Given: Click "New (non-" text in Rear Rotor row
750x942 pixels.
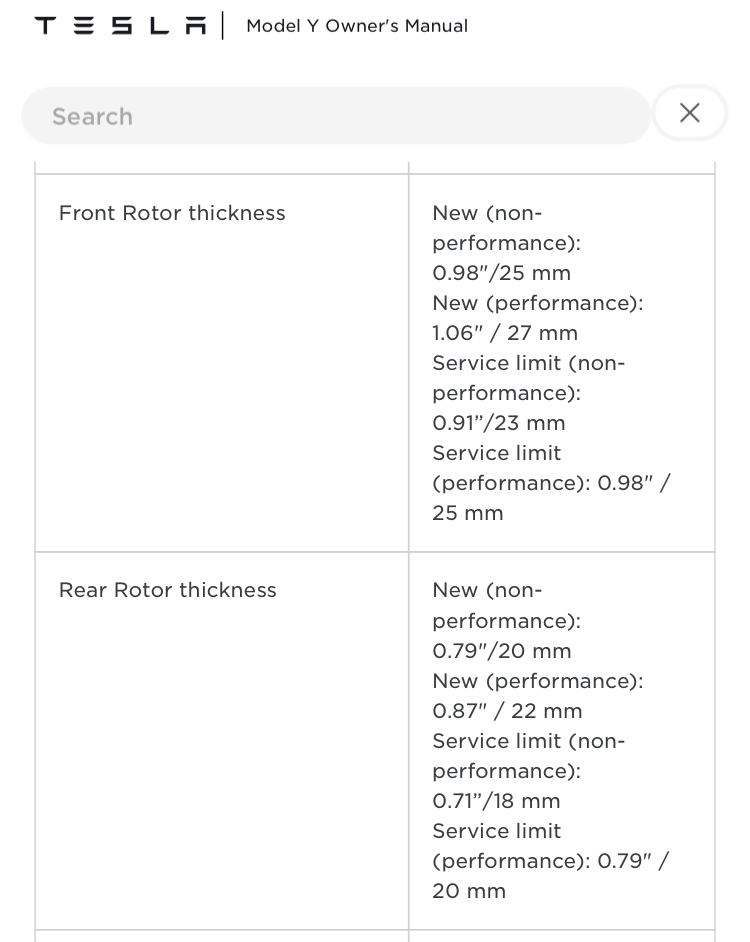Looking at the screenshot, I should [x=487, y=590].
